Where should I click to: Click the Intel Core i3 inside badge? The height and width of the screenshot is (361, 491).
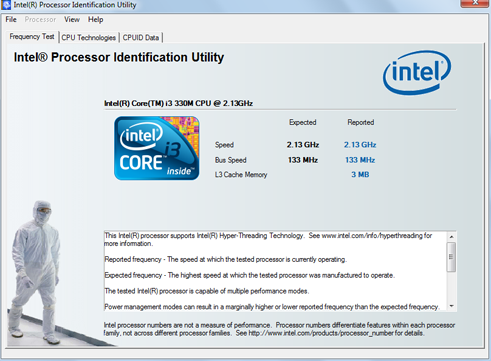tap(157, 148)
